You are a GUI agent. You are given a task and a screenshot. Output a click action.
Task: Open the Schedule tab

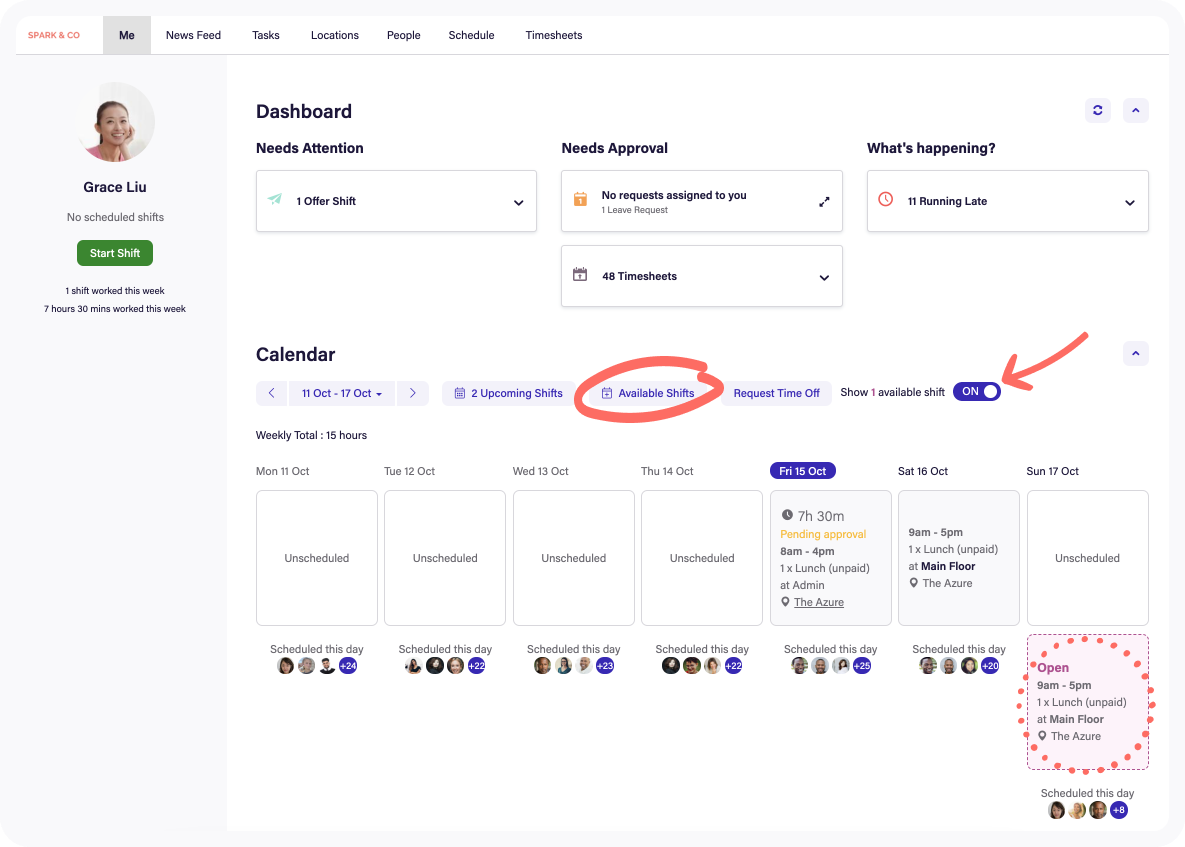tap(472, 35)
